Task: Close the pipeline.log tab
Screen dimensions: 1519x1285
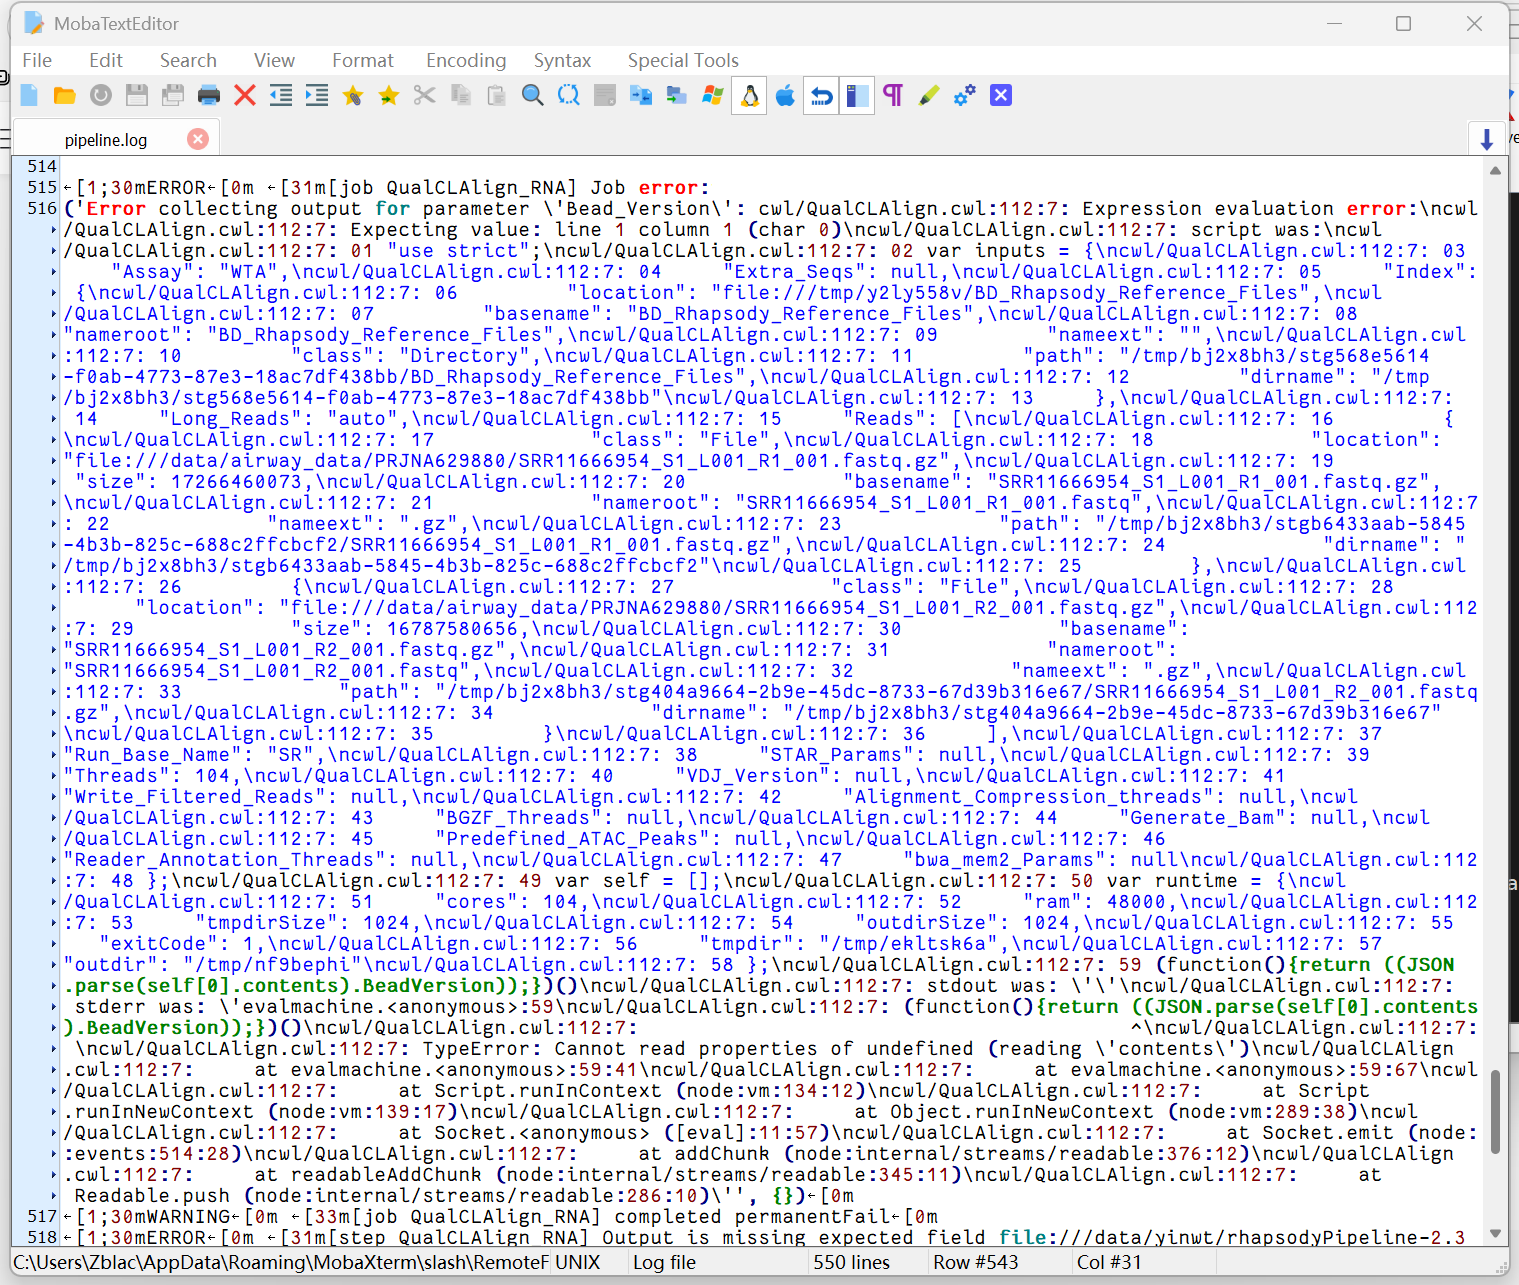Action: [x=198, y=139]
